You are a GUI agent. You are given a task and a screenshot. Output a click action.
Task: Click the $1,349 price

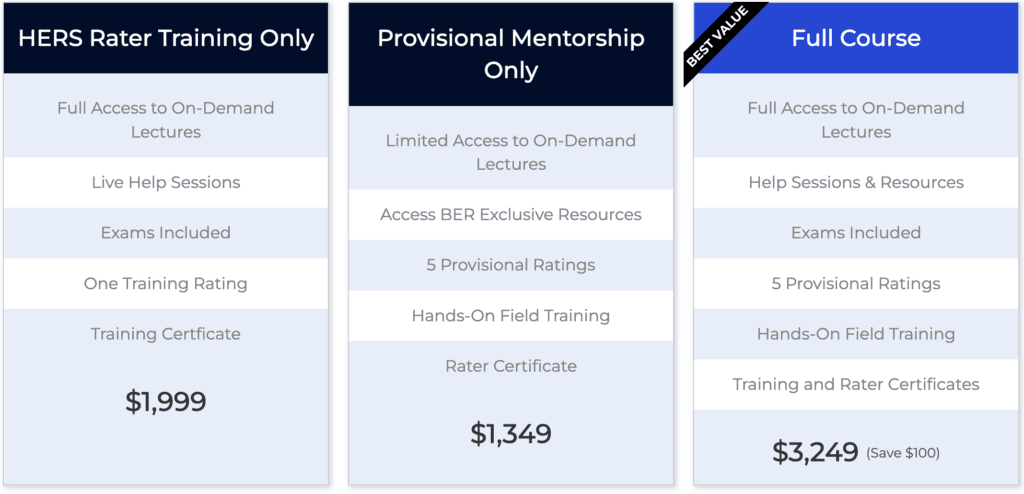click(511, 433)
